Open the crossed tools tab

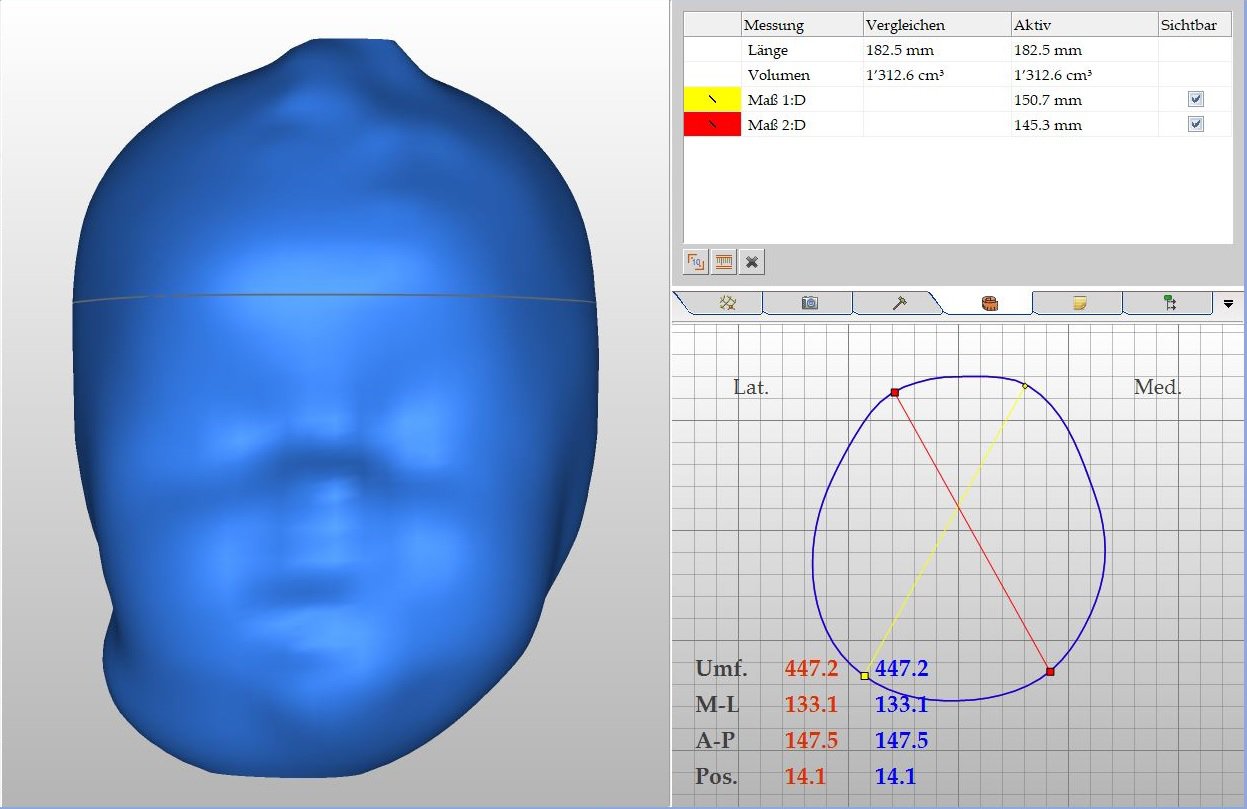(x=727, y=303)
